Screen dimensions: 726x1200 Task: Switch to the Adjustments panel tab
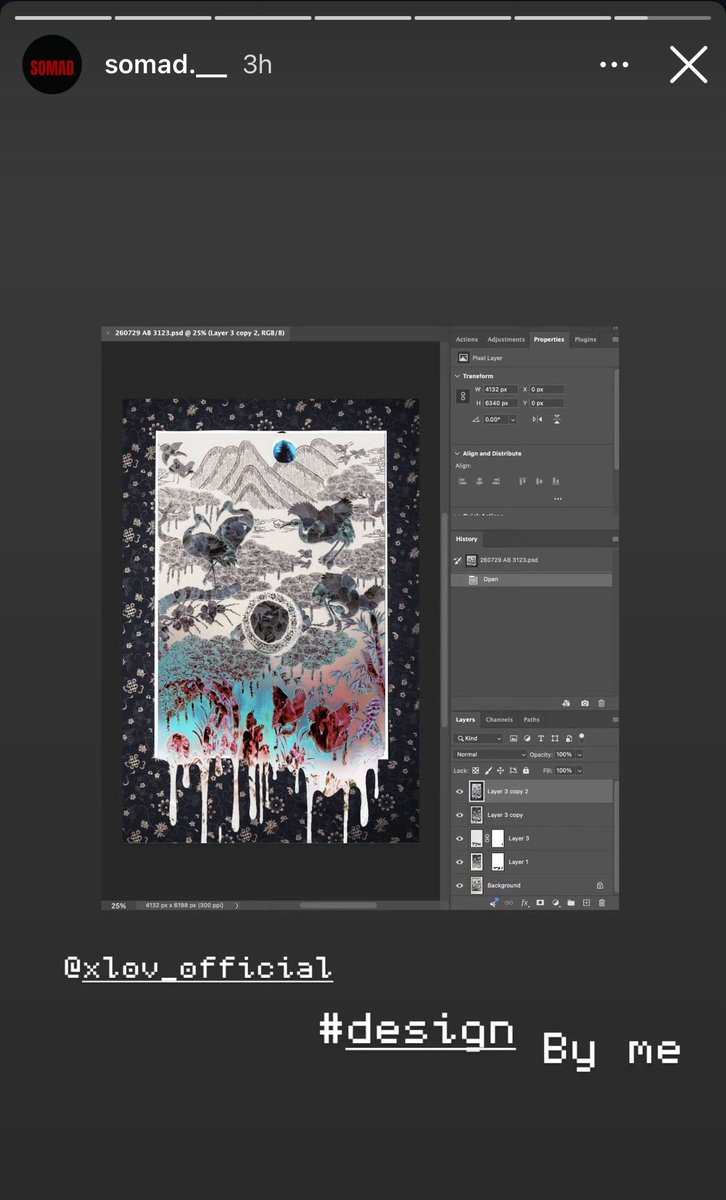point(506,339)
